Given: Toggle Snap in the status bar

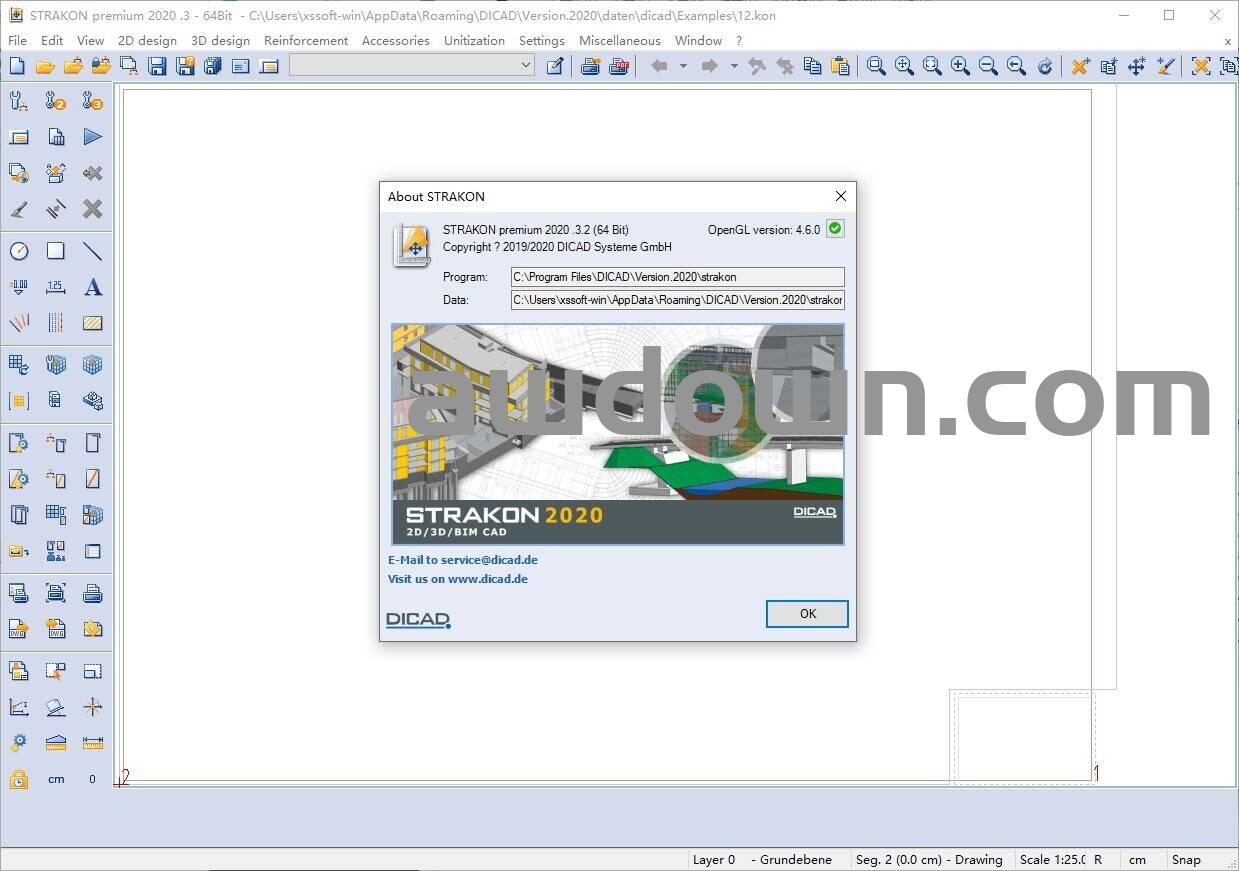Looking at the screenshot, I should 1186,859.
